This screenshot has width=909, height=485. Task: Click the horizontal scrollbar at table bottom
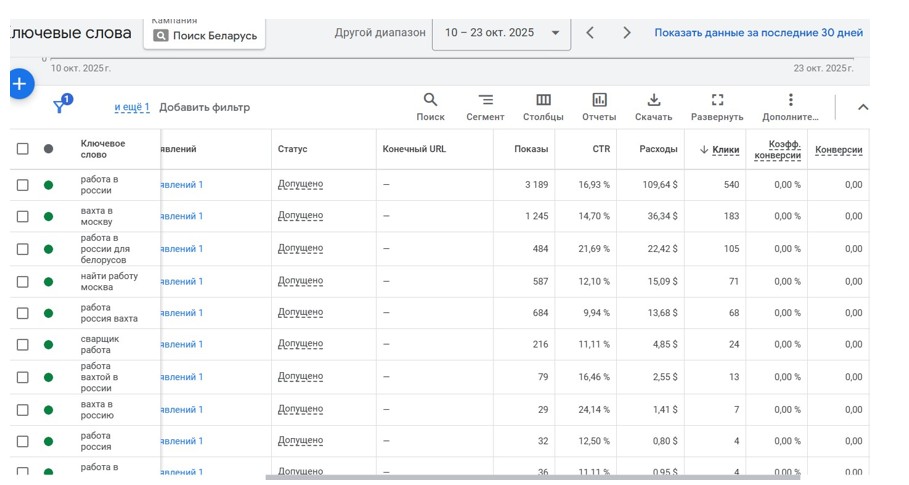click(530, 478)
